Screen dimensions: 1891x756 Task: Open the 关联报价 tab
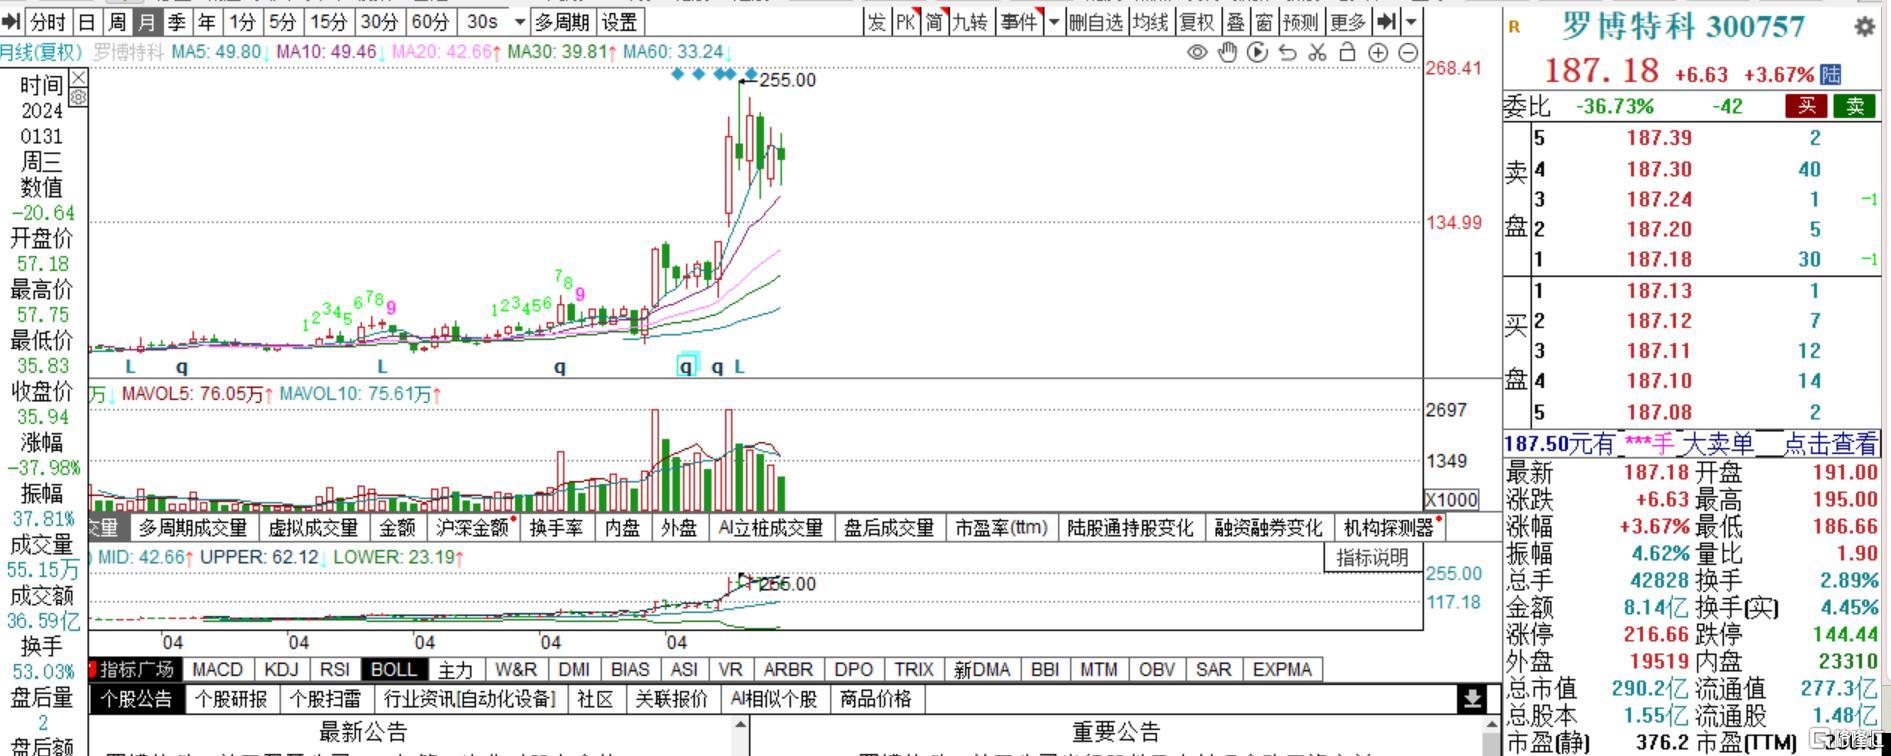671,699
